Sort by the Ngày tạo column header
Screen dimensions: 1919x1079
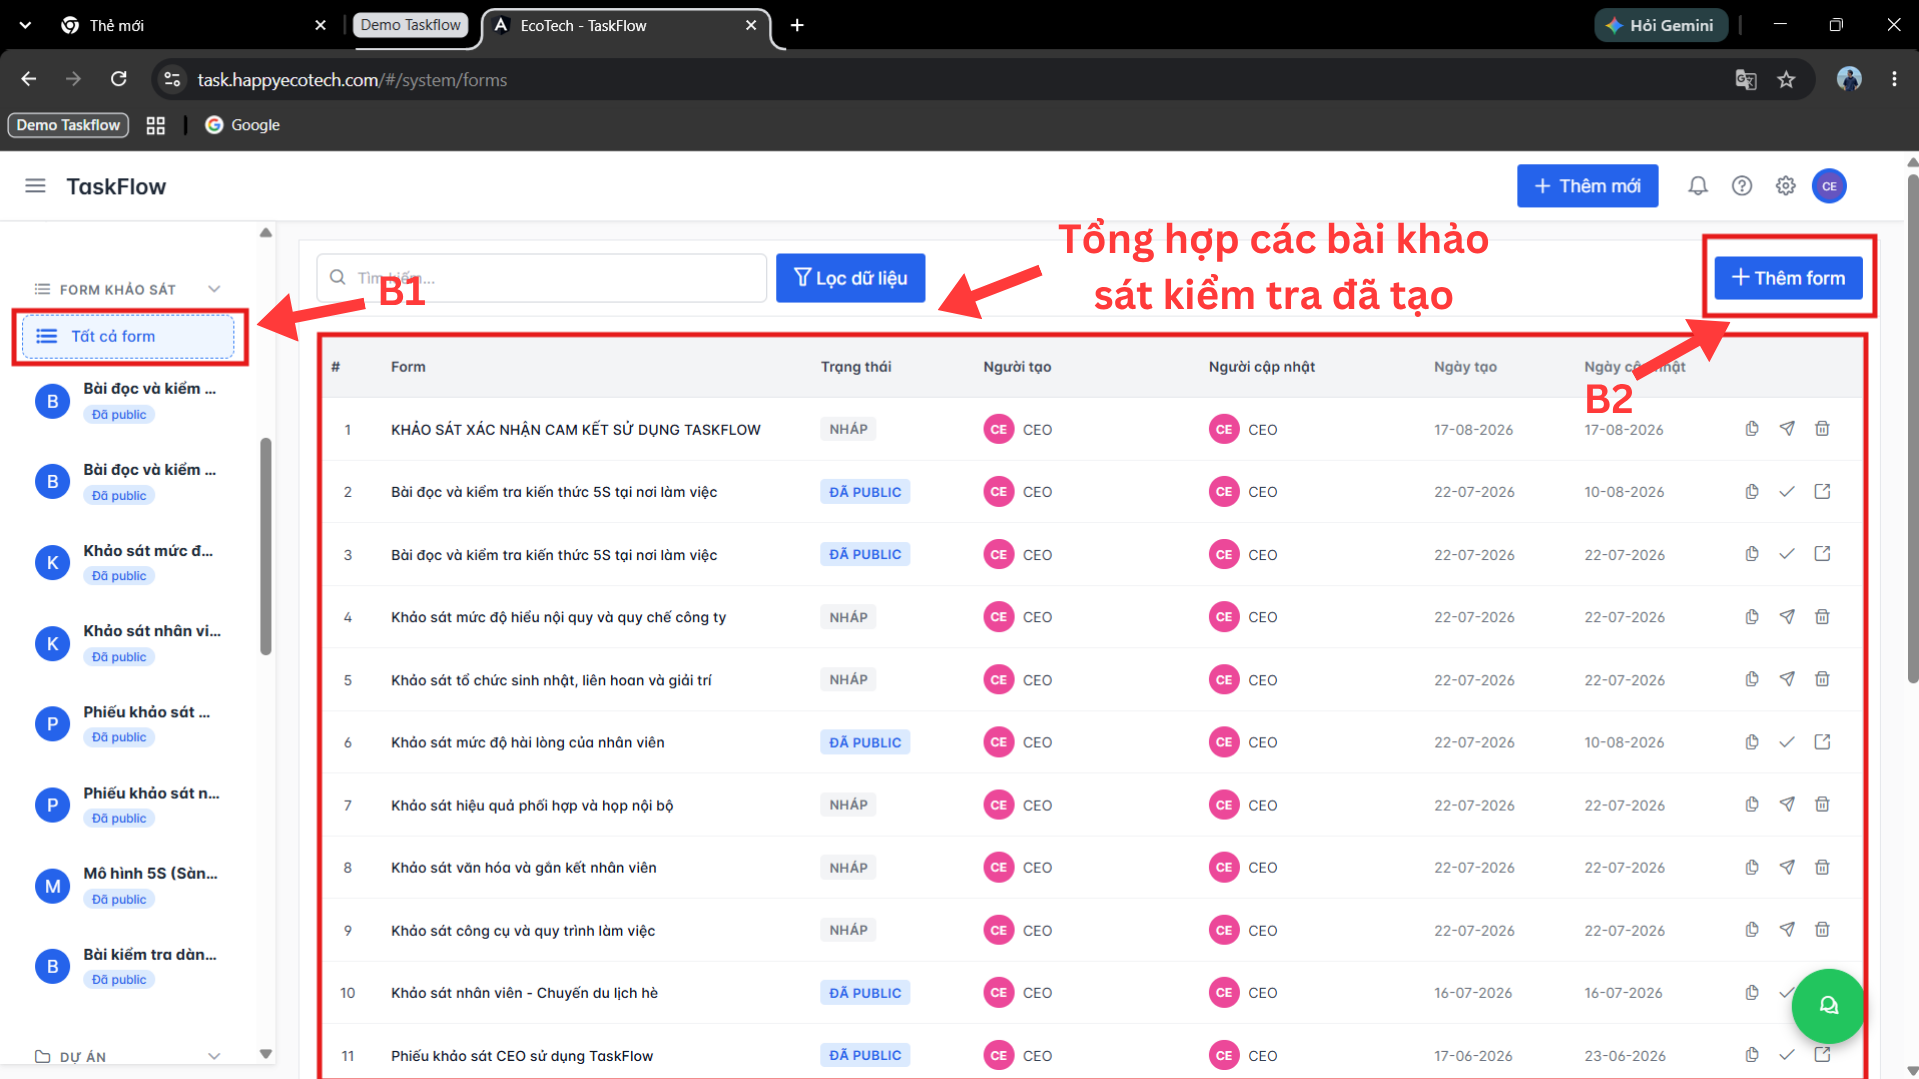[x=1465, y=367]
